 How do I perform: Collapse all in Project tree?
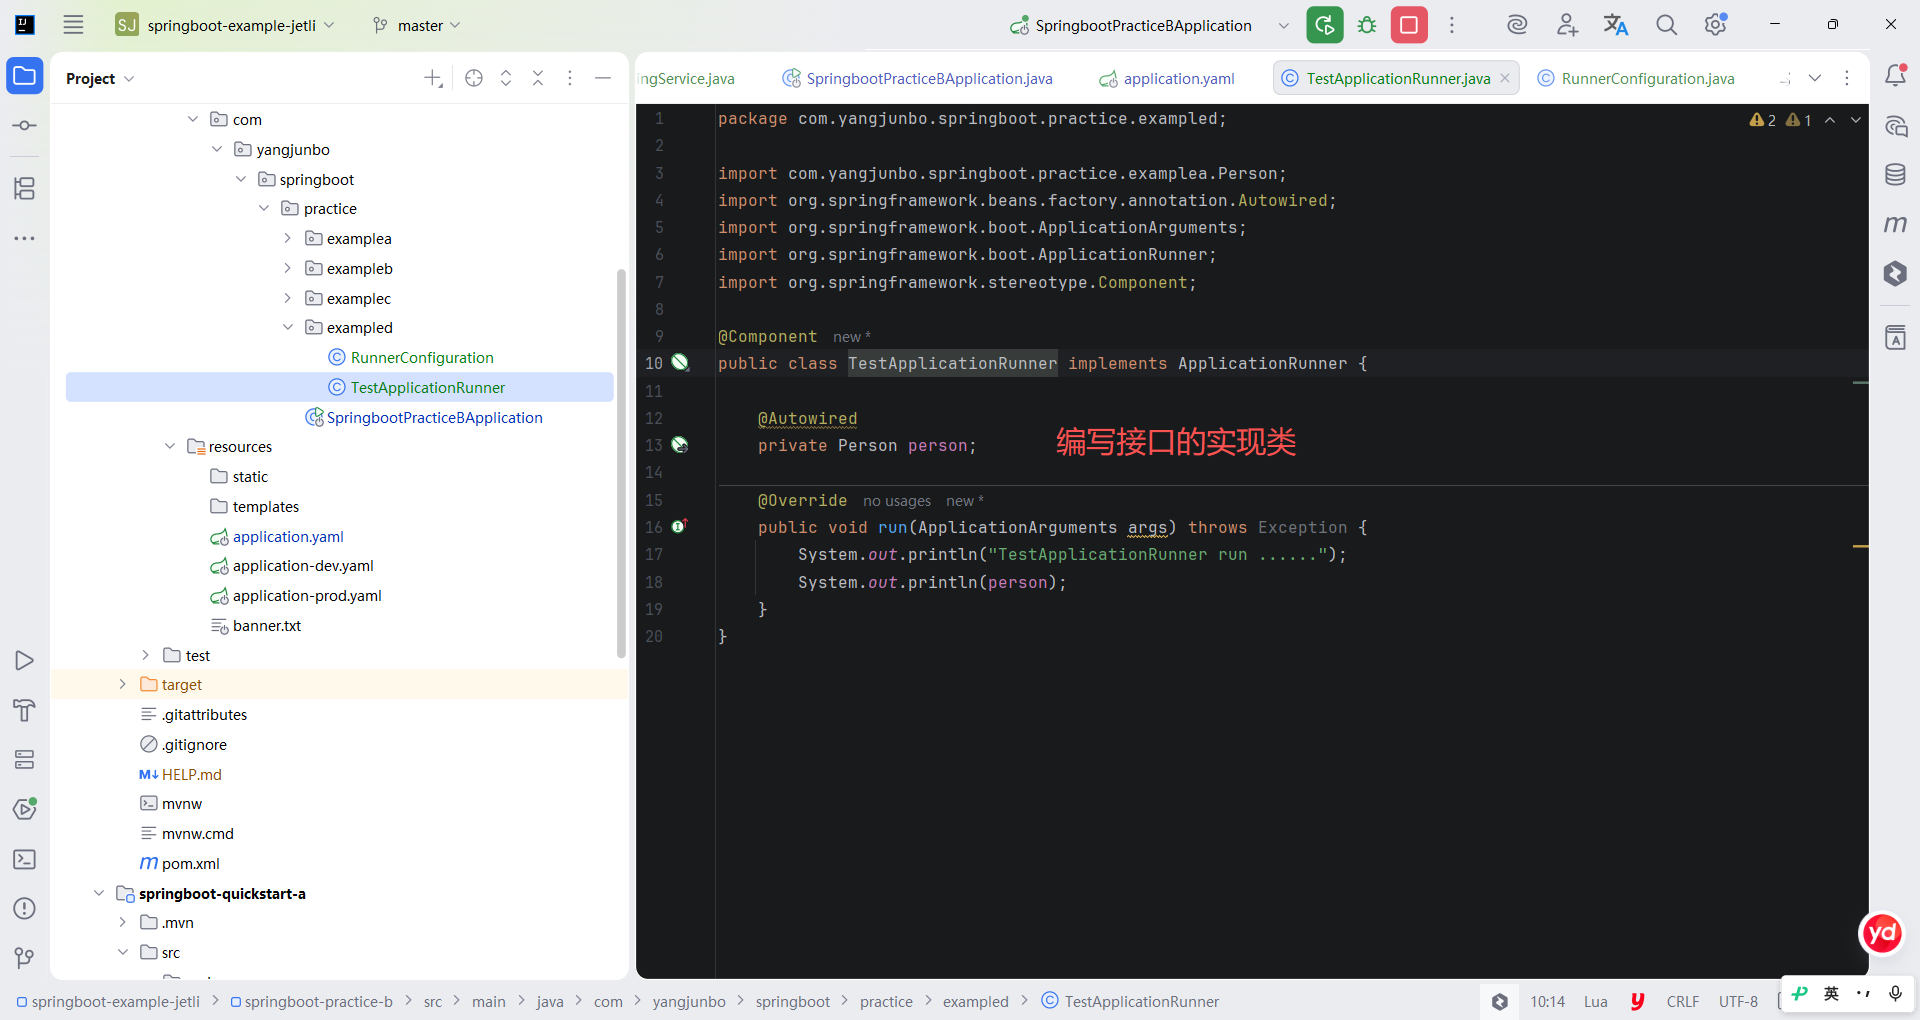point(538,78)
